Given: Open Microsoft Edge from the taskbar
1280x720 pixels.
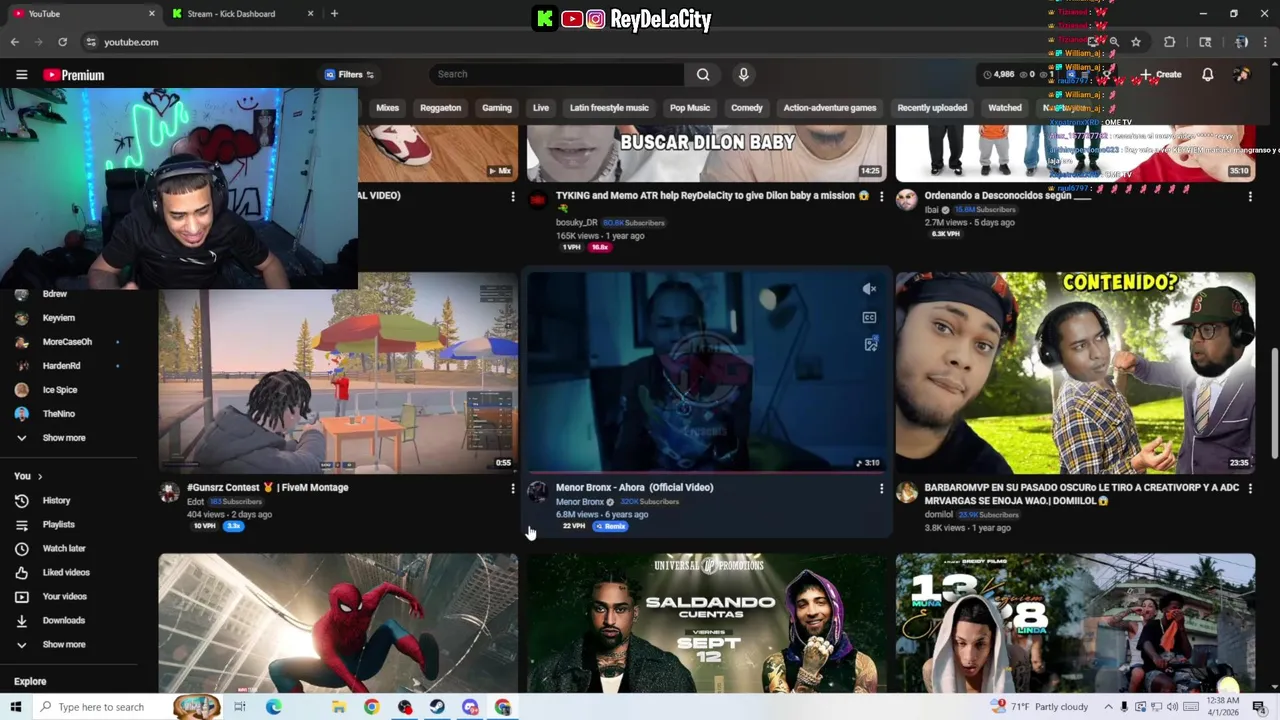Looking at the screenshot, I should [273, 707].
